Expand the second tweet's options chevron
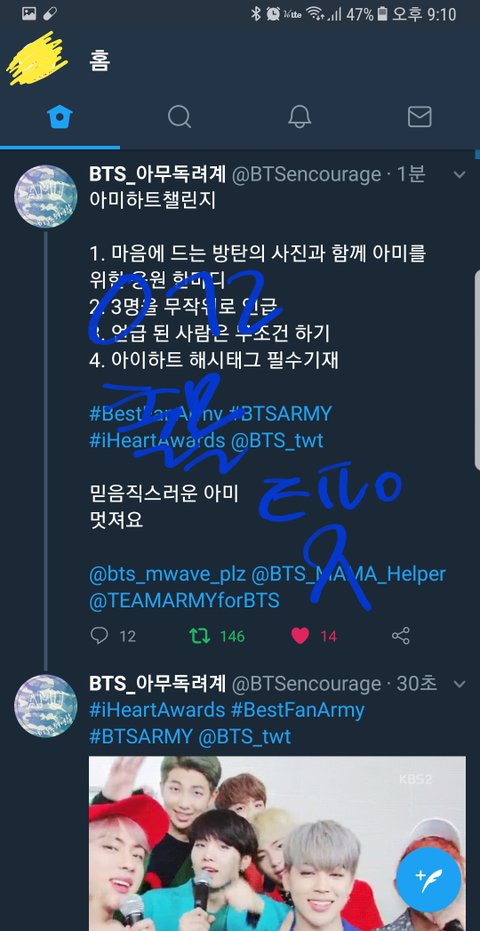This screenshot has width=480, height=931. tap(459, 684)
